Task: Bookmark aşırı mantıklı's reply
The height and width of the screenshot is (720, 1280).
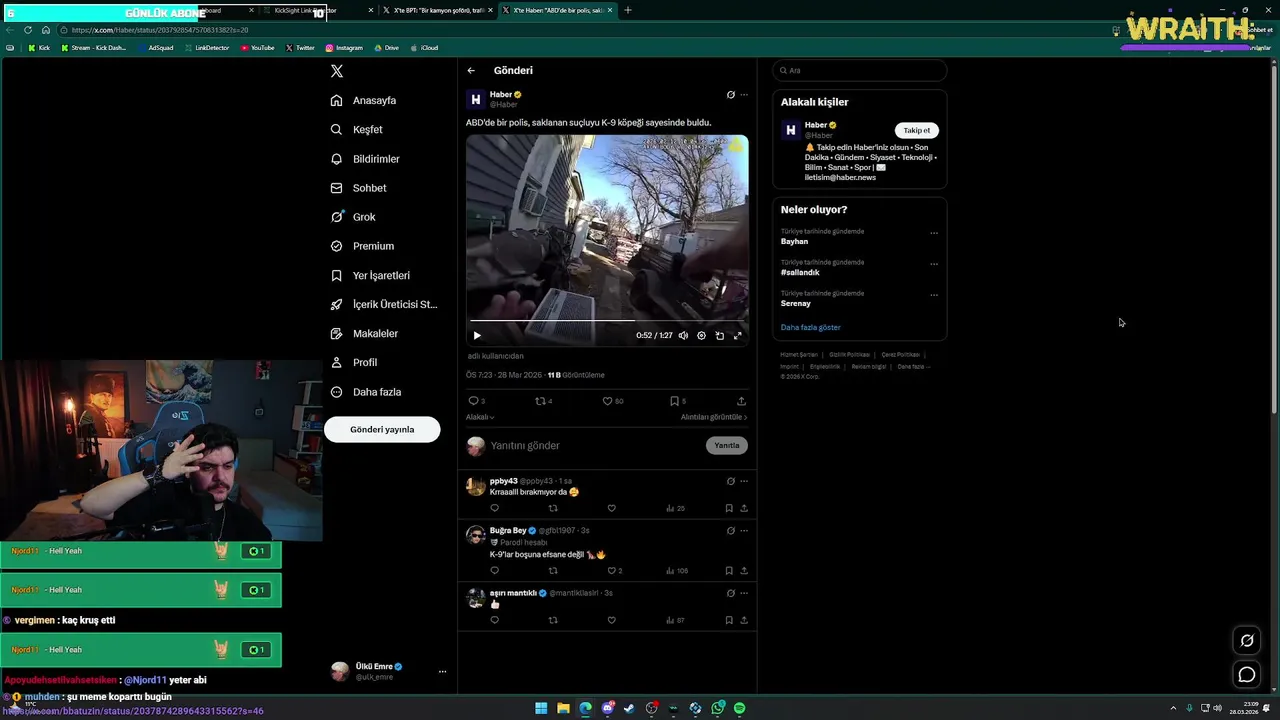Action: click(x=729, y=620)
